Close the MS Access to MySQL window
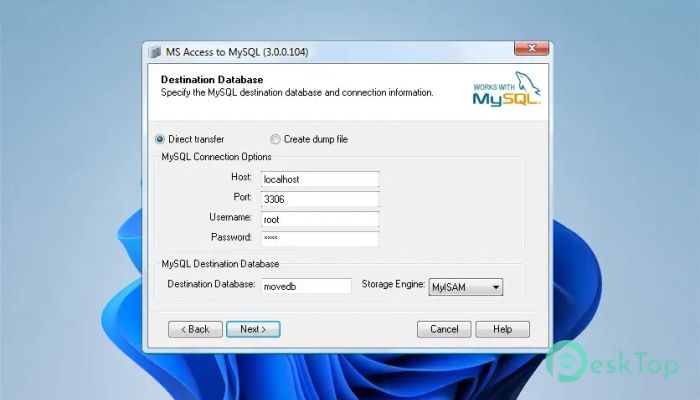The width and height of the screenshot is (700, 400). pyautogui.click(x=531, y=48)
